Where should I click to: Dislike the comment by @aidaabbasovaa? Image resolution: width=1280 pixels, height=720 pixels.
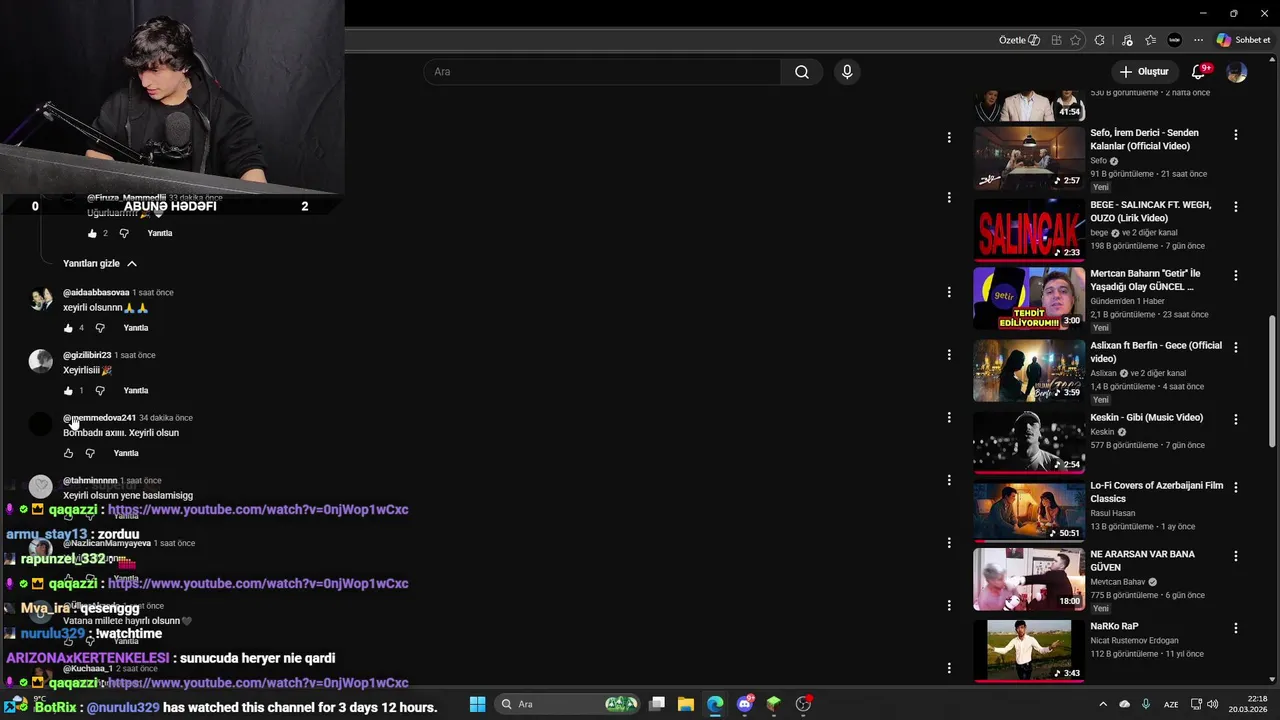[x=100, y=328]
